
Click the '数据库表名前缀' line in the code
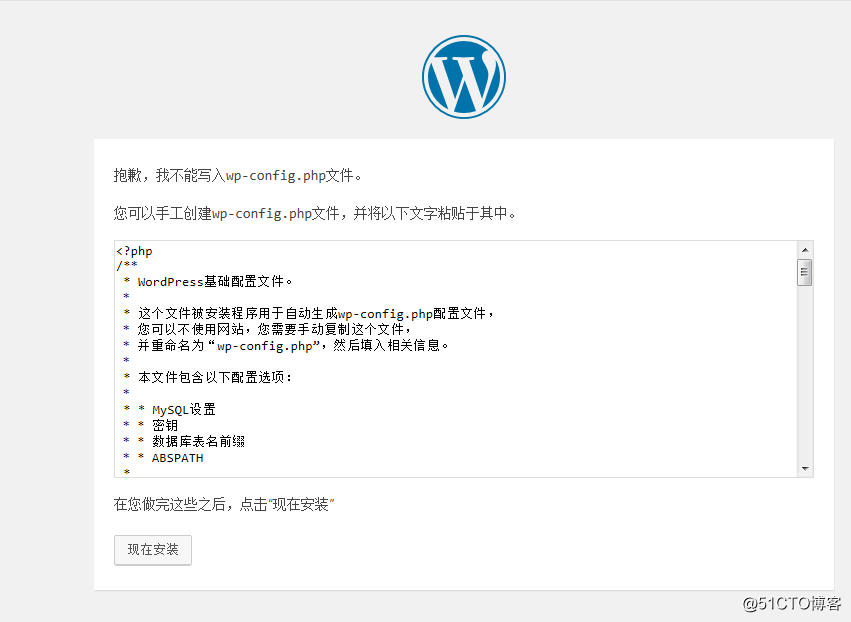click(x=198, y=441)
